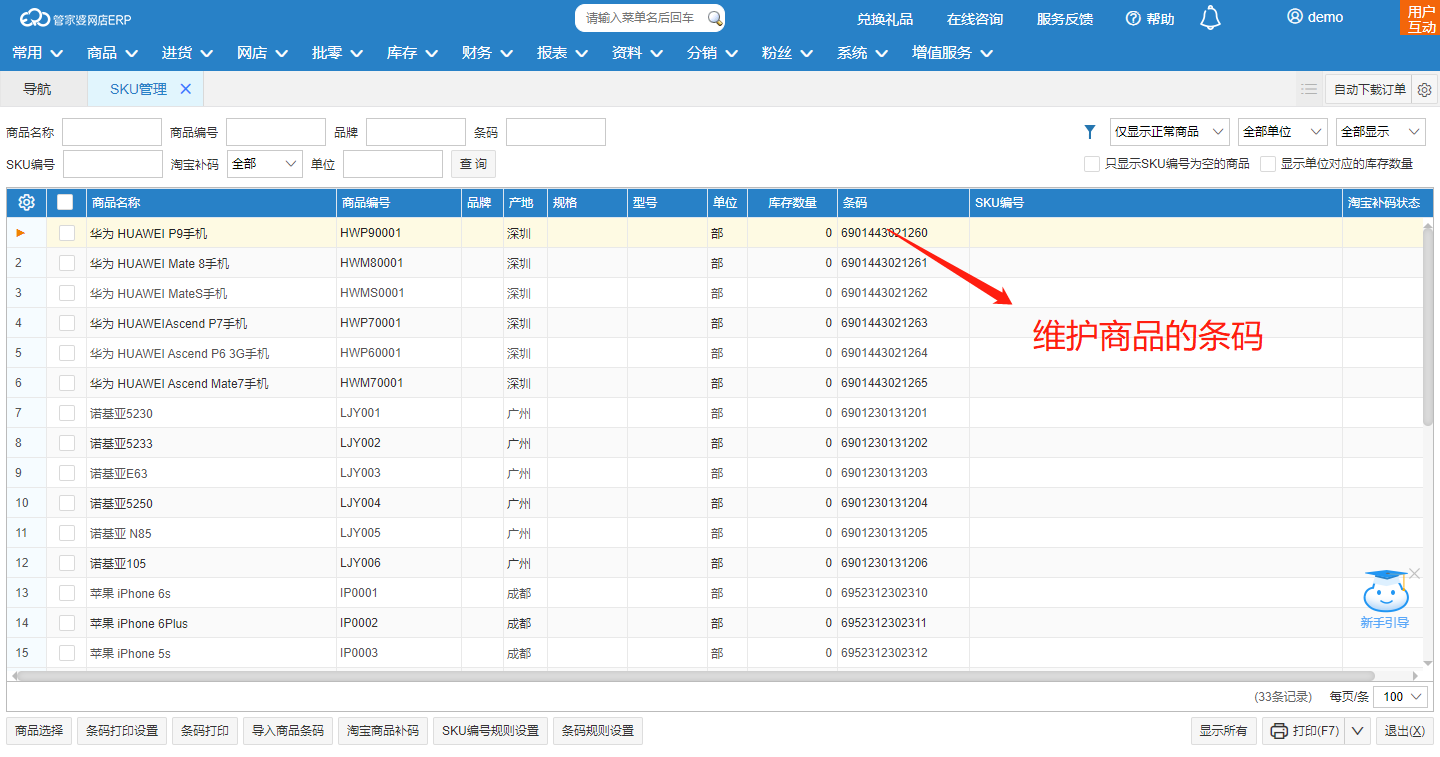Dismiss the 新手引导 mascot with its X

tap(1414, 573)
